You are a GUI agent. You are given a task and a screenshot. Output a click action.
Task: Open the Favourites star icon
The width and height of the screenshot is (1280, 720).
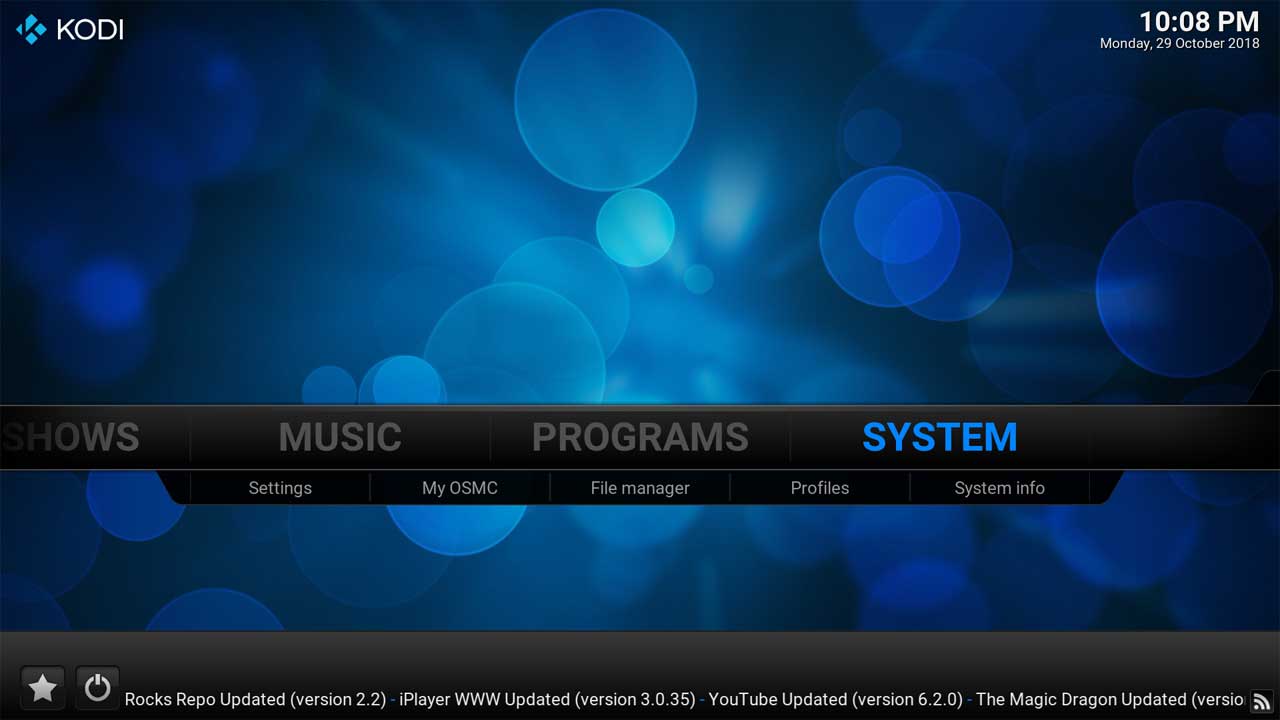pyautogui.click(x=43, y=688)
